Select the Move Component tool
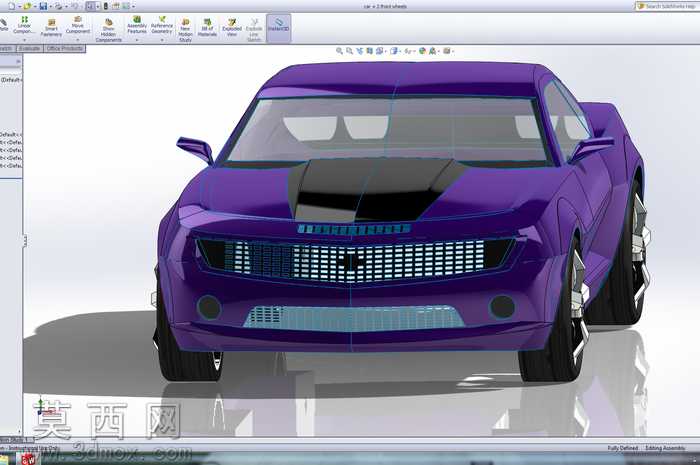The image size is (700, 465). (78, 25)
